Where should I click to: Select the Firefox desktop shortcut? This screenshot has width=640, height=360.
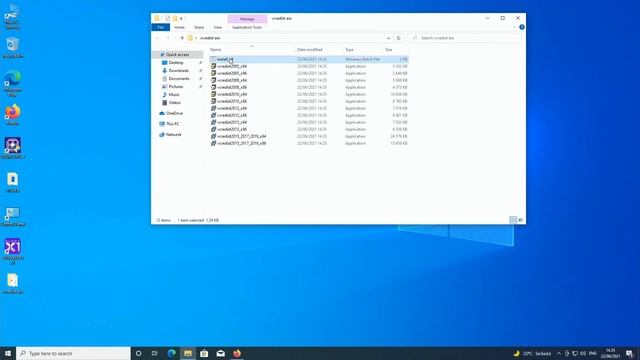coord(13,115)
